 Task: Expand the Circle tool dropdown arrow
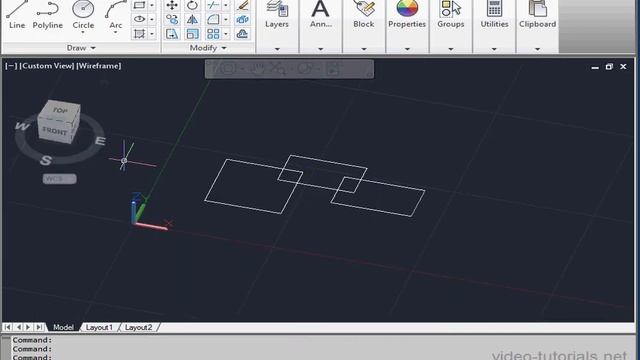[83, 32]
